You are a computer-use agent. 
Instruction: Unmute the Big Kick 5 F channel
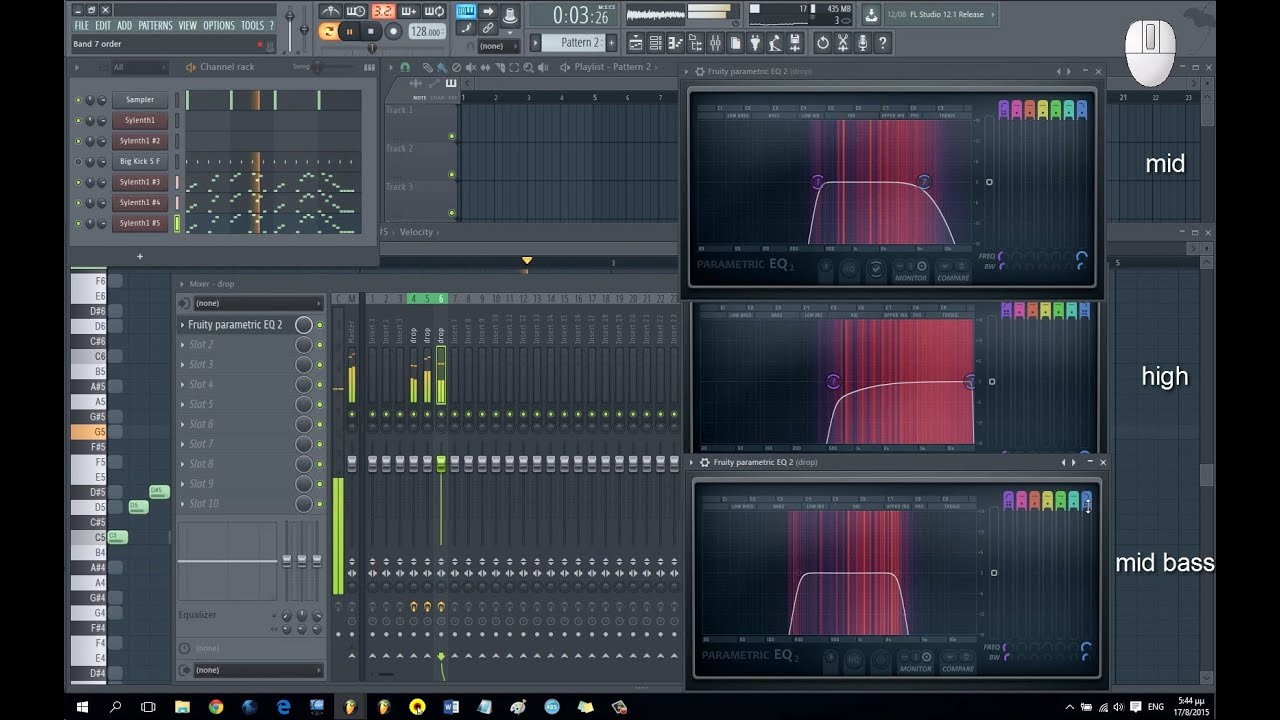[78, 161]
